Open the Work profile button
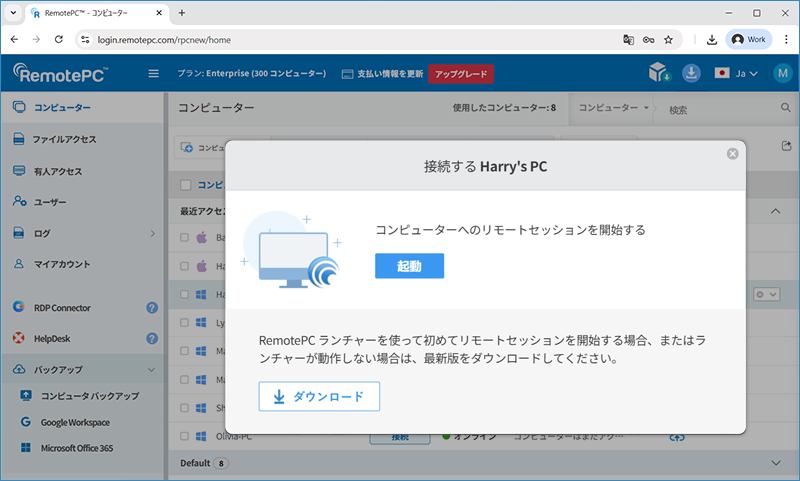Viewport: 800px width, 481px height. (748, 39)
